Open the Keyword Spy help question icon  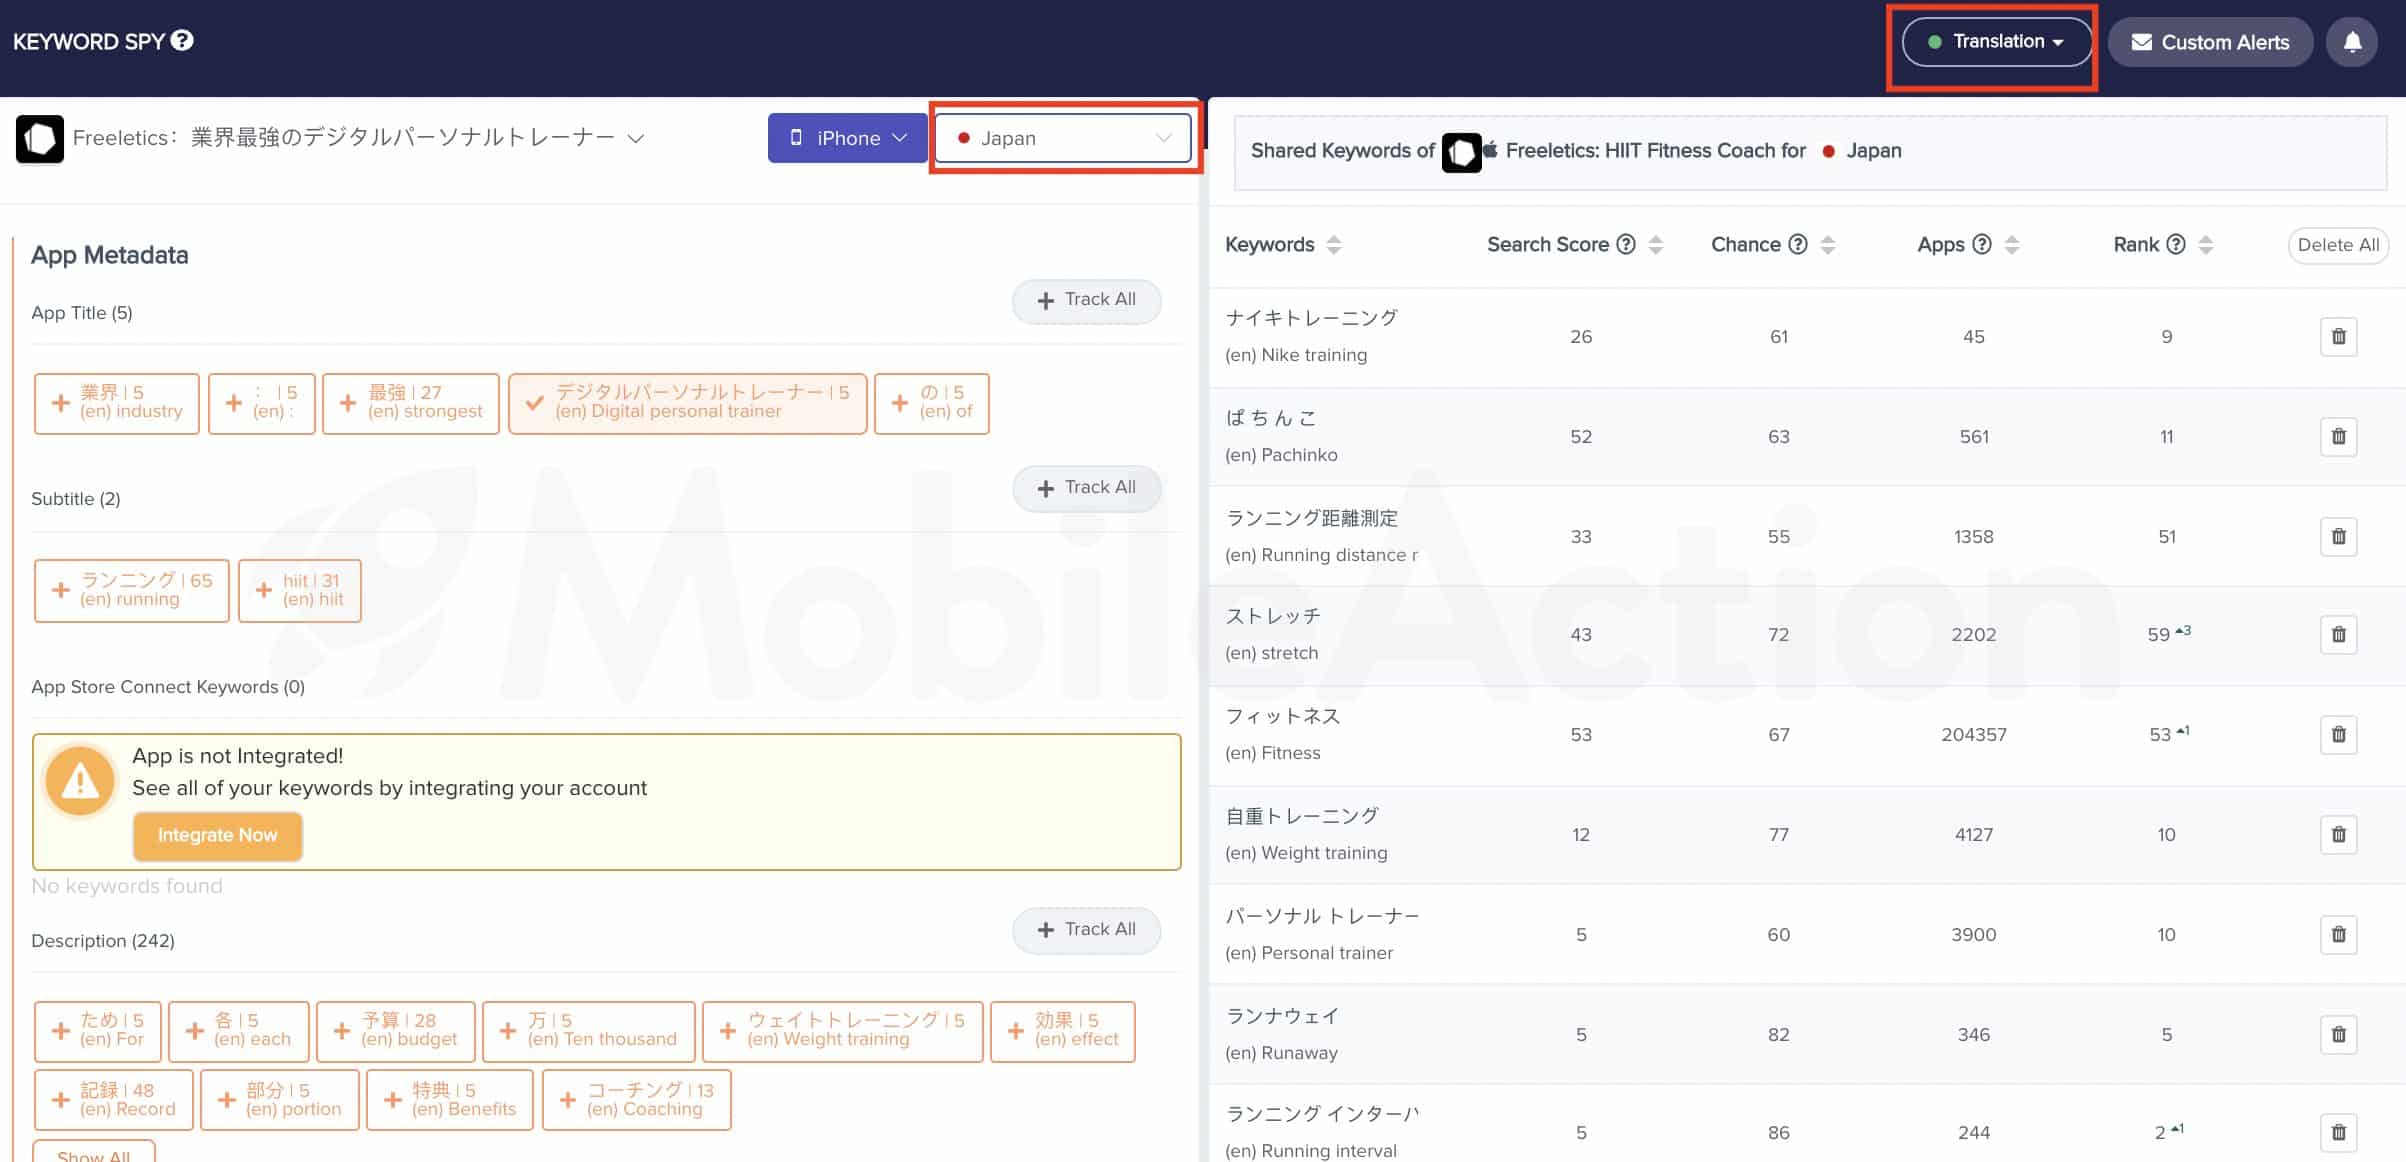click(182, 40)
